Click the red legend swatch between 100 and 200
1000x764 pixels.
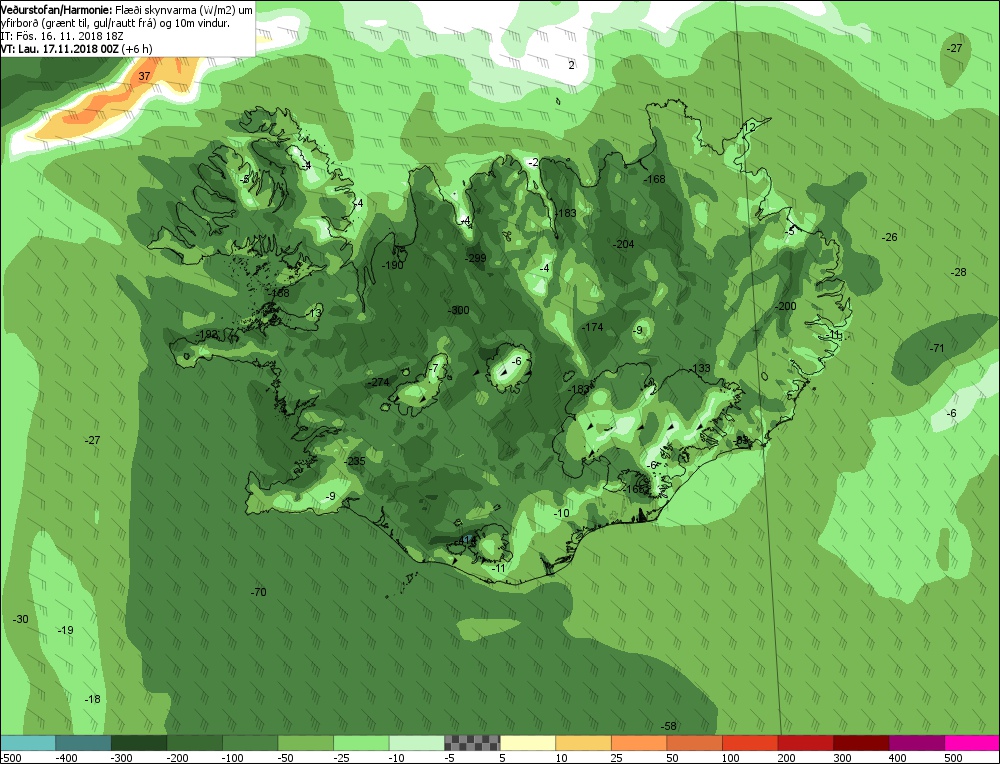(749, 743)
